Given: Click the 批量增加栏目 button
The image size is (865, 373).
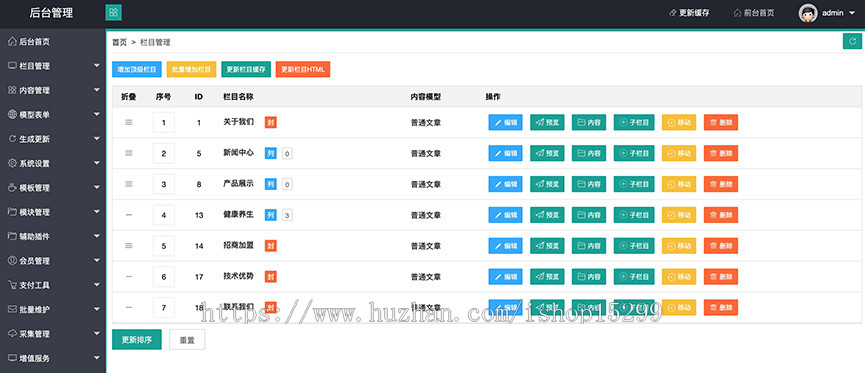Looking at the screenshot, I should (x=191, y=70).
